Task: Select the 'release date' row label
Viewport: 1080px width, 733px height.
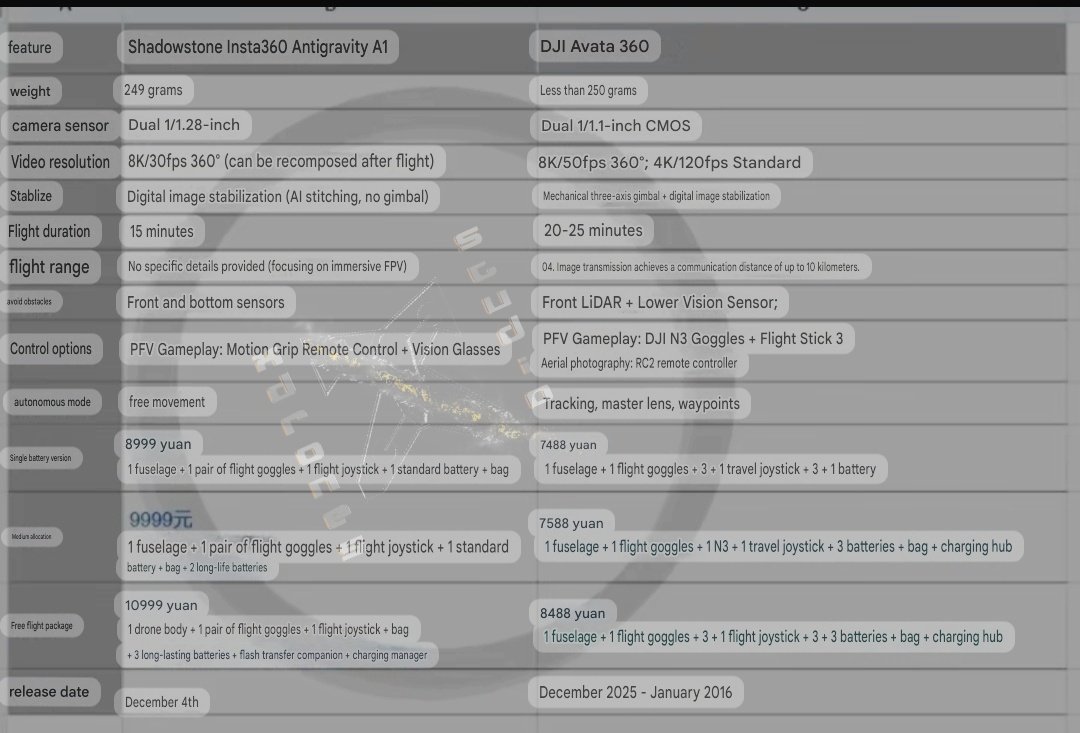Action: (49, 692)
